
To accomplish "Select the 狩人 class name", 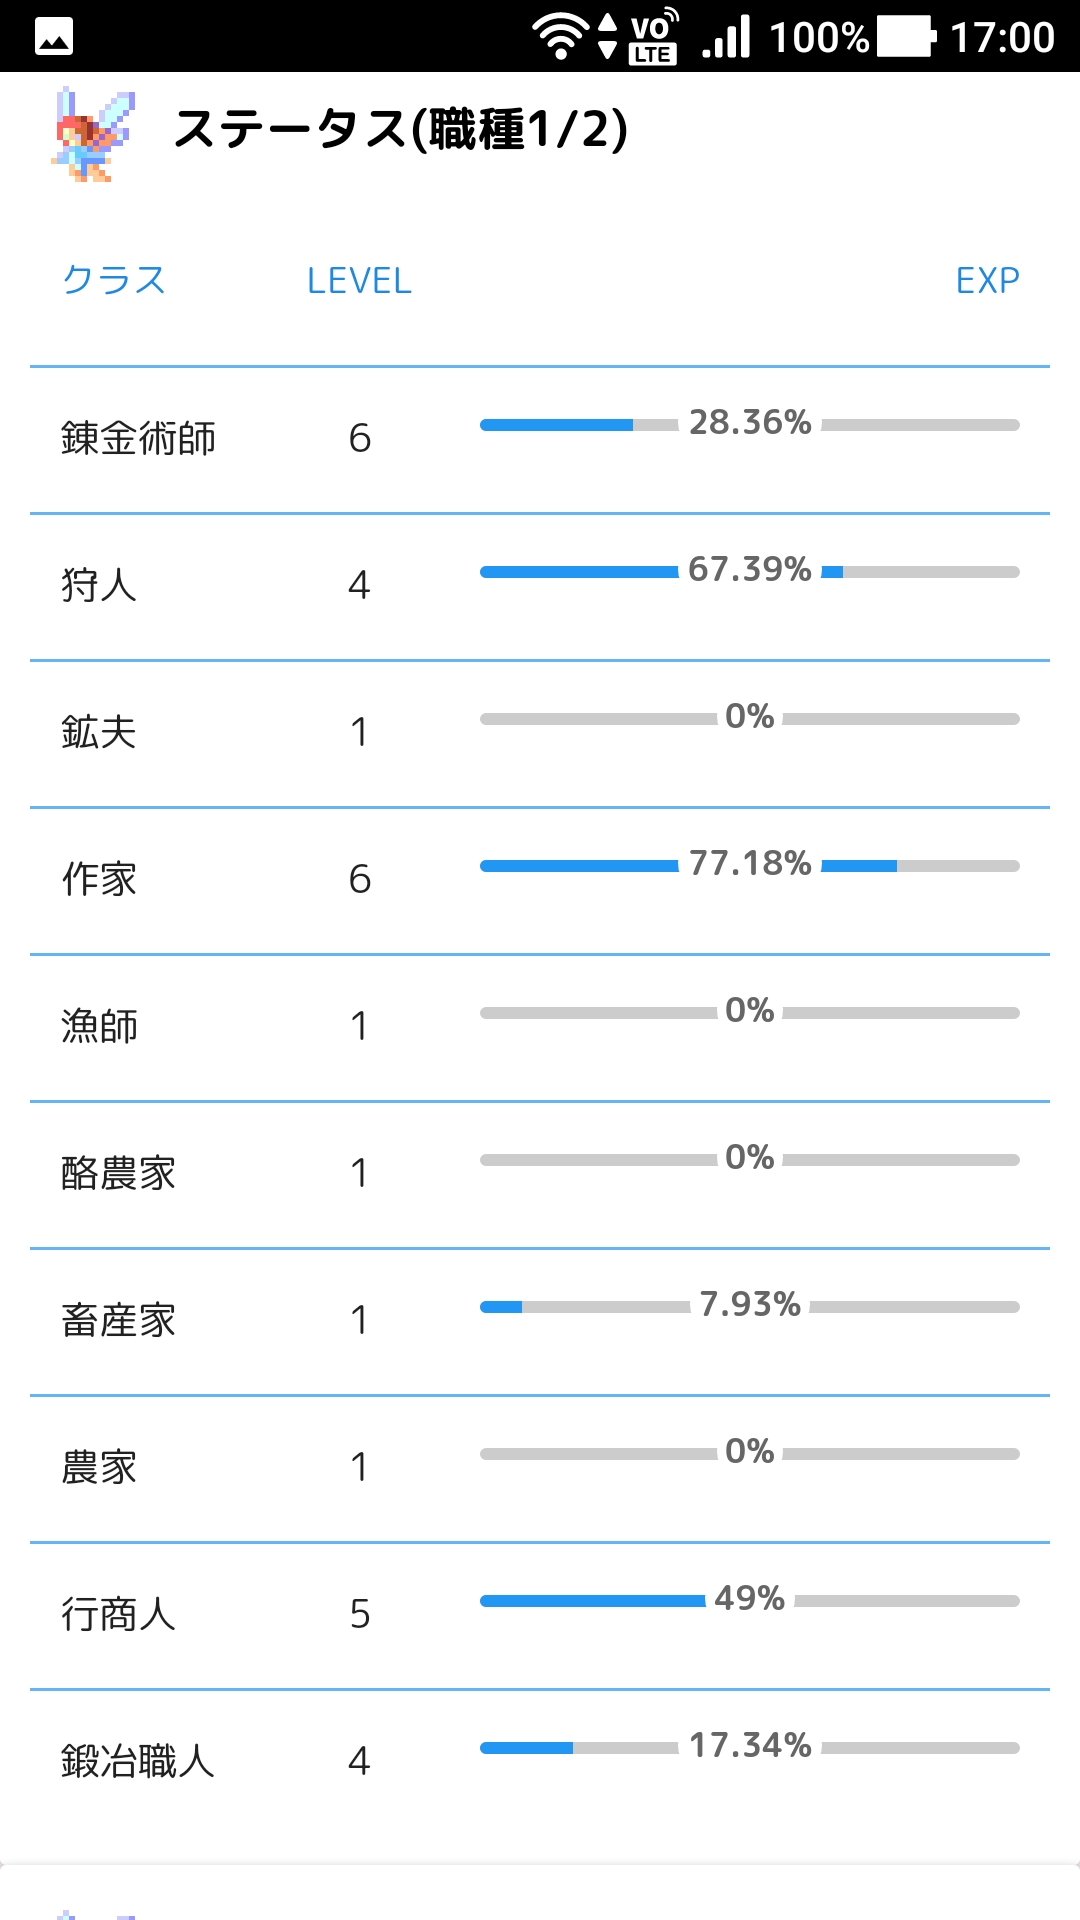I will 99,586.
